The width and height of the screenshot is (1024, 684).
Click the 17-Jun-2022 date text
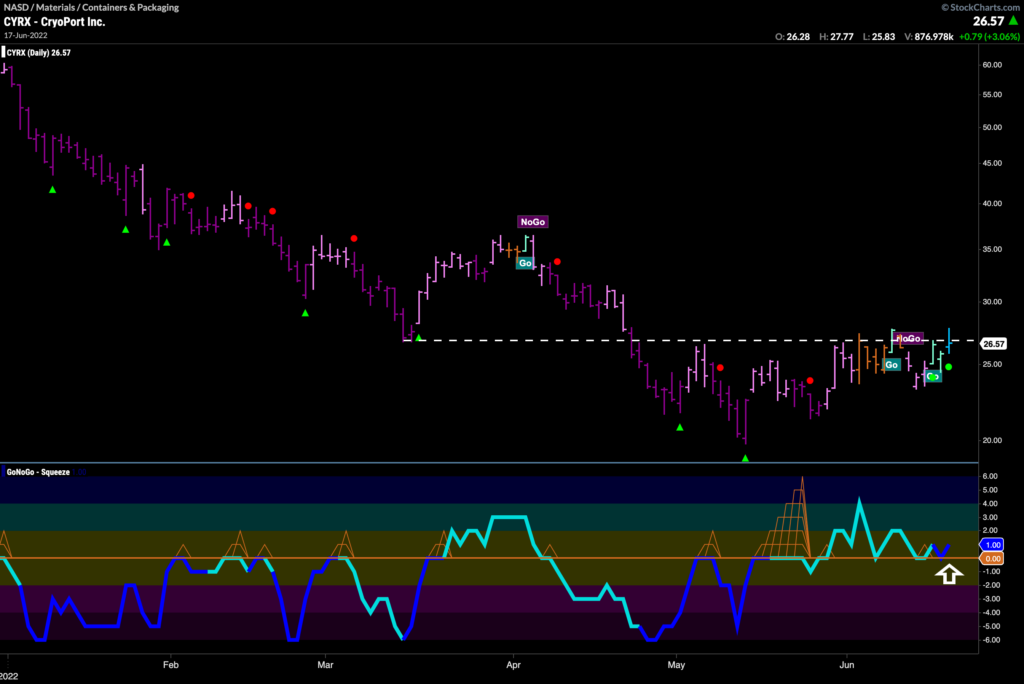click(25, 35)
